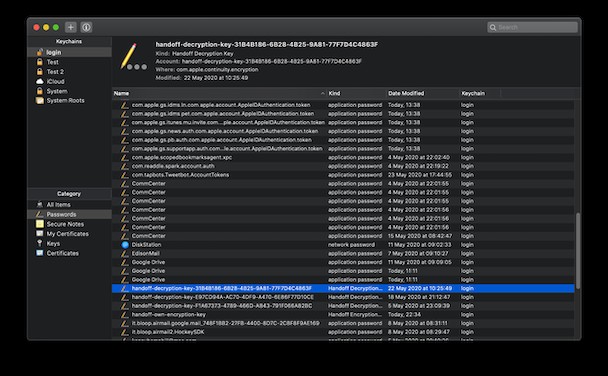Select the iCloud keychain
608x376 pixels.
click(x=70, y=81)
